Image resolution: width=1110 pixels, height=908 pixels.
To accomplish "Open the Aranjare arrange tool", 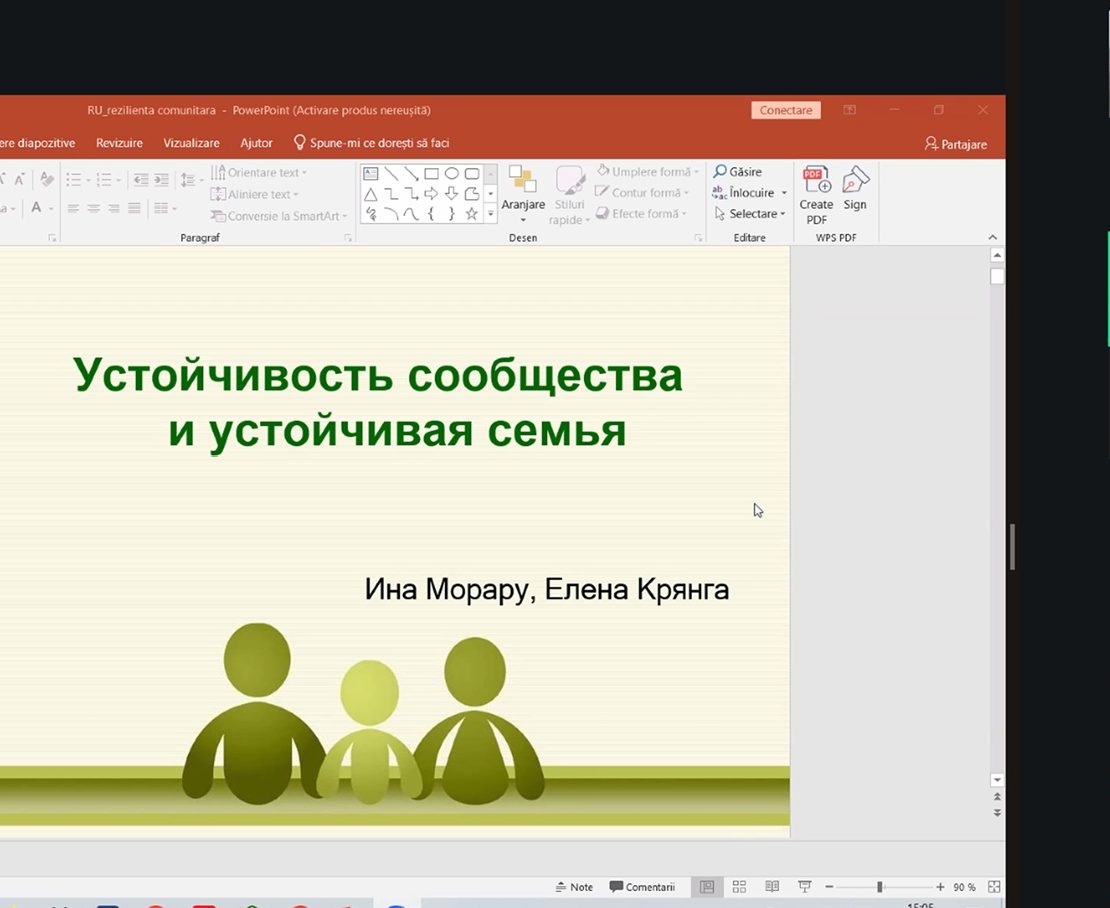I will click(523, 194).
